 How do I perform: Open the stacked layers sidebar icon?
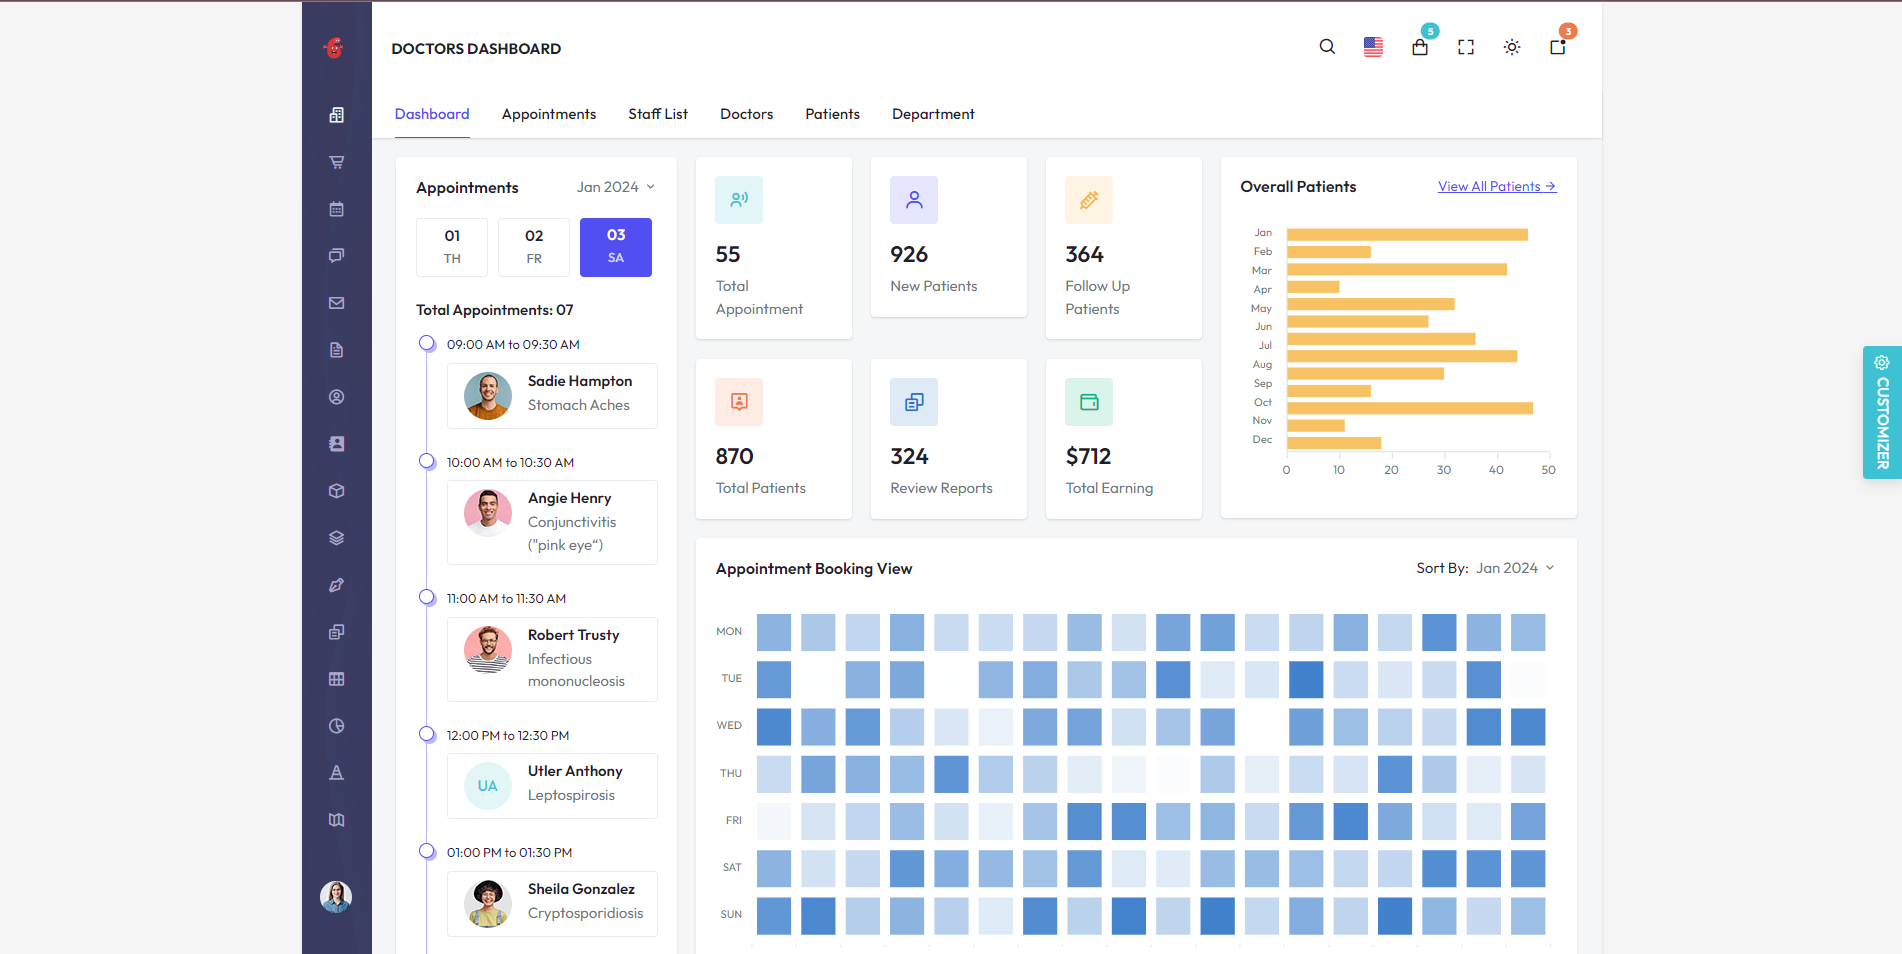click(x=336, y=538)
